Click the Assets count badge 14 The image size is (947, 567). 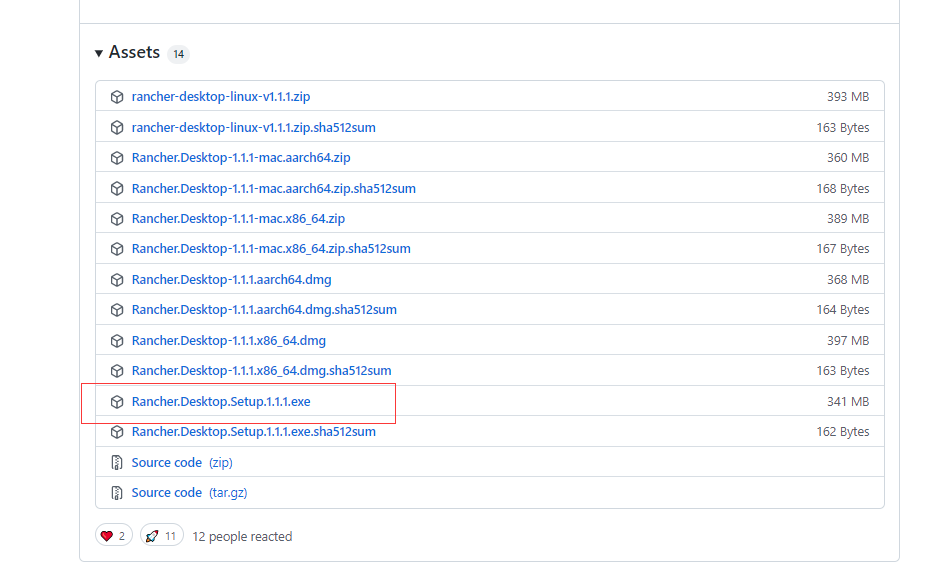[178, 54]
